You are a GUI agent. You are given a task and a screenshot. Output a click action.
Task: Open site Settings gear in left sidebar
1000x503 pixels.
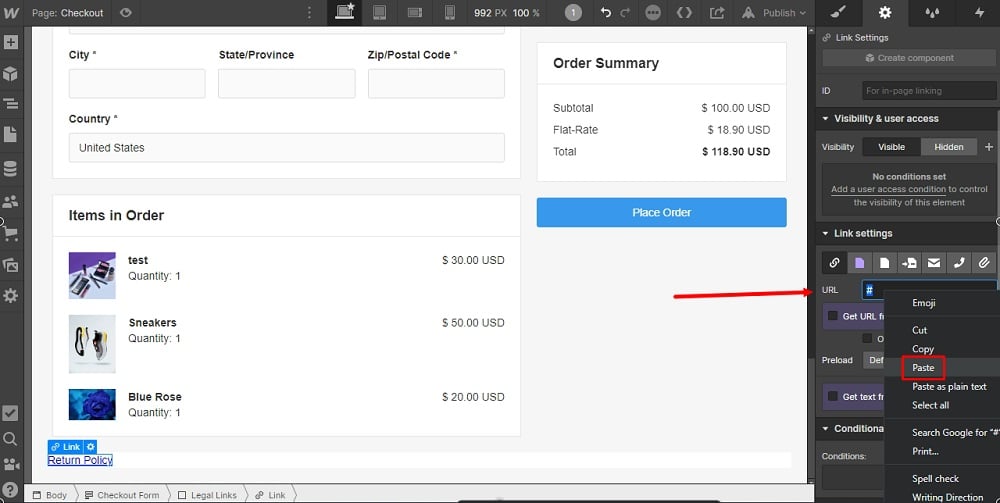pos(11,296)
